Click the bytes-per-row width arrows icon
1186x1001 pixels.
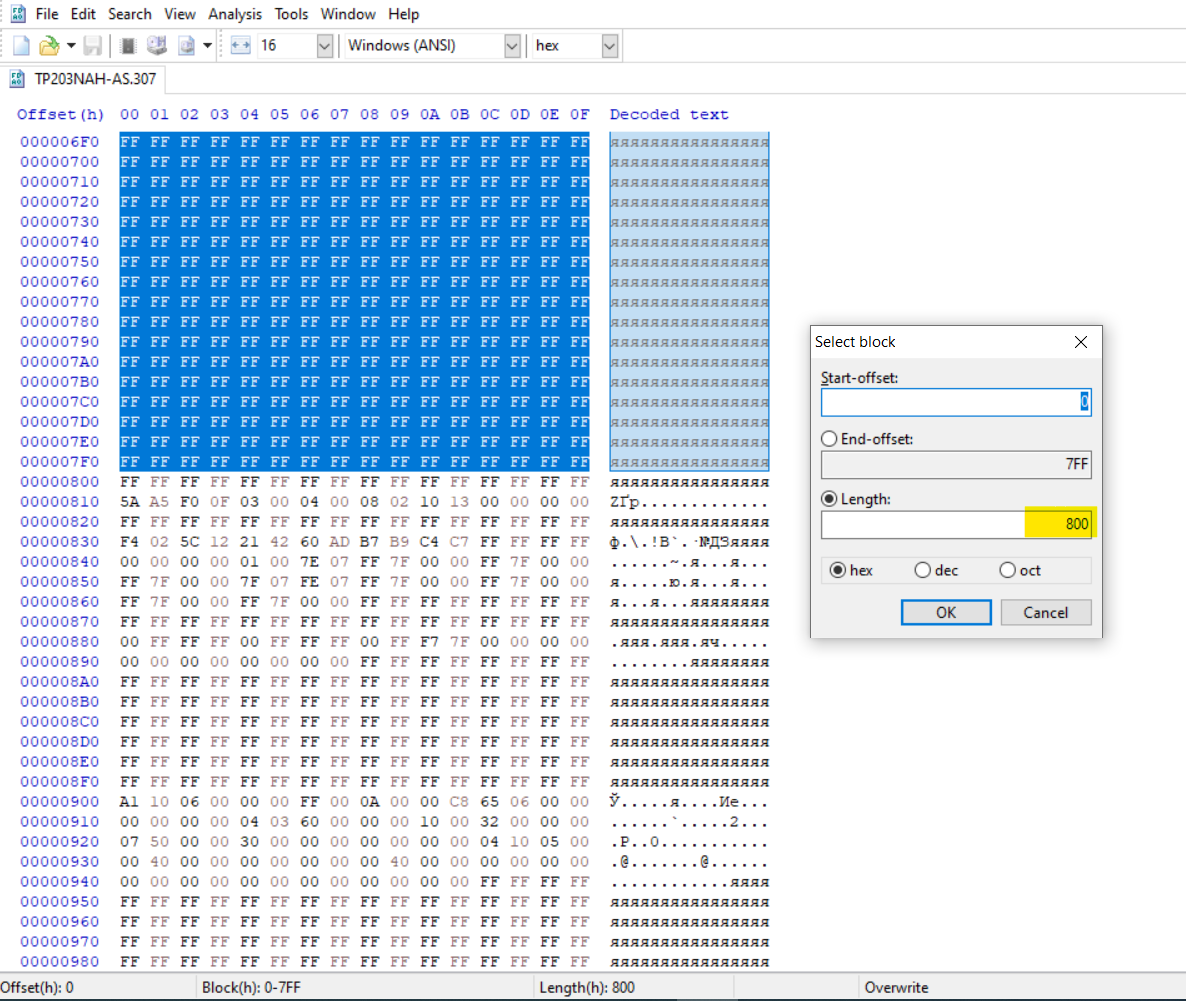coord(240,46)
